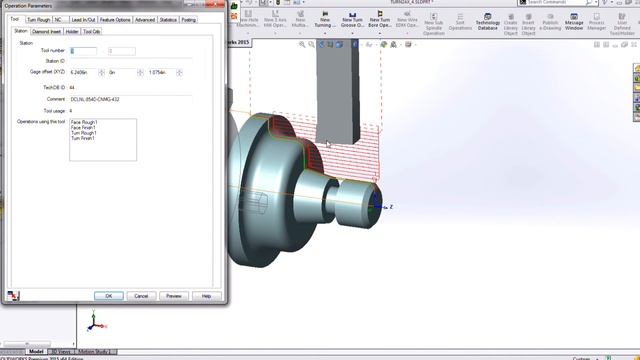Open dropdown arrow under New Turn Bore
Image resolution: width=640 pixels, height=360 pixels.
(x=380, y=33)
